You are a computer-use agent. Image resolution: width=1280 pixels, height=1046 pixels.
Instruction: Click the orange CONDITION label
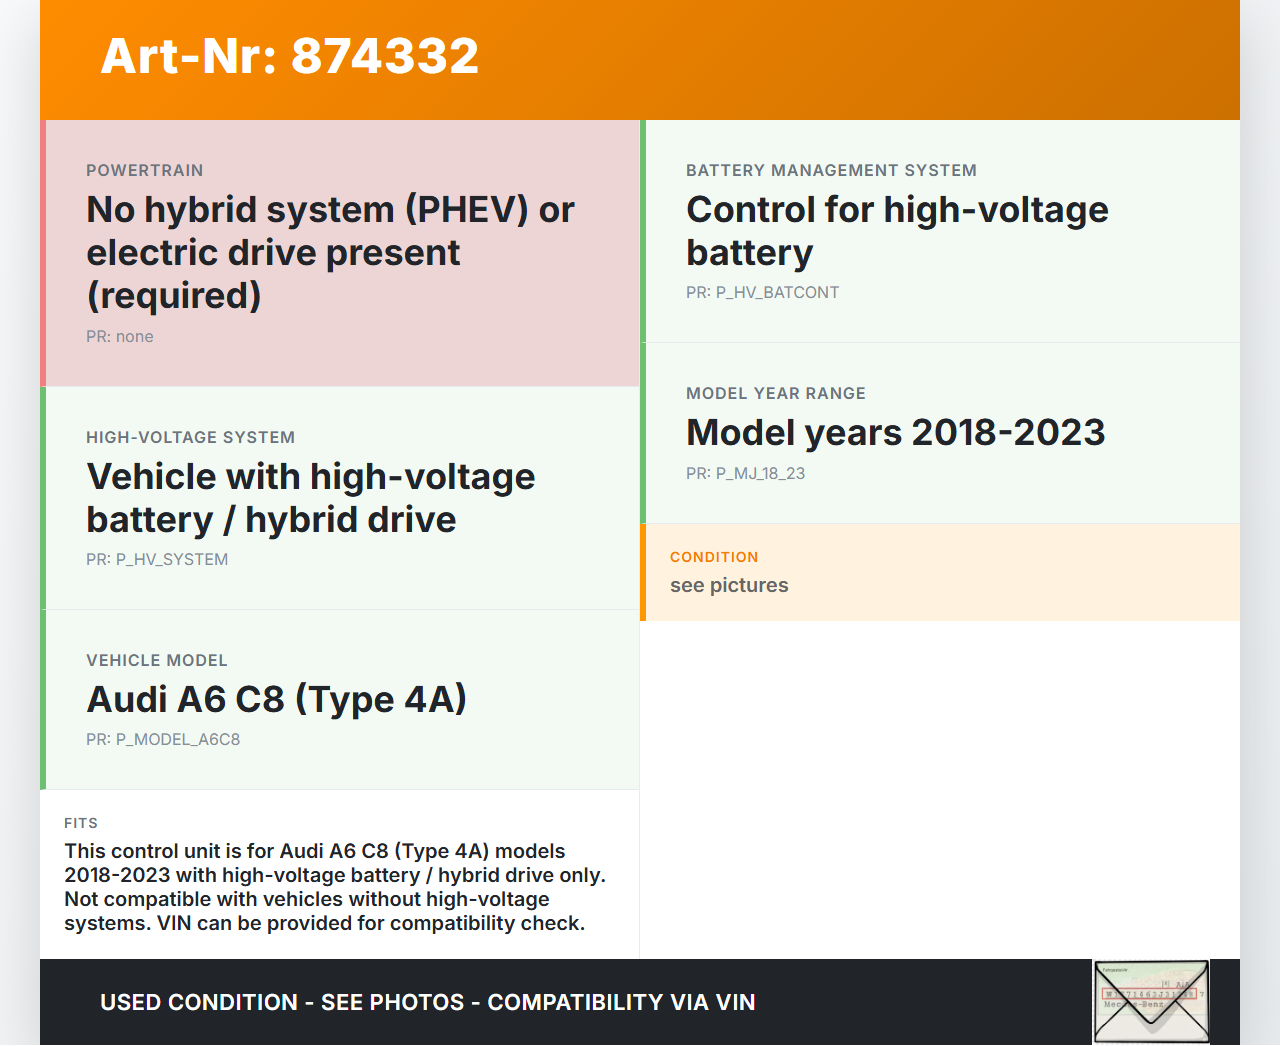pyautogui.click(x=714, y=557)
